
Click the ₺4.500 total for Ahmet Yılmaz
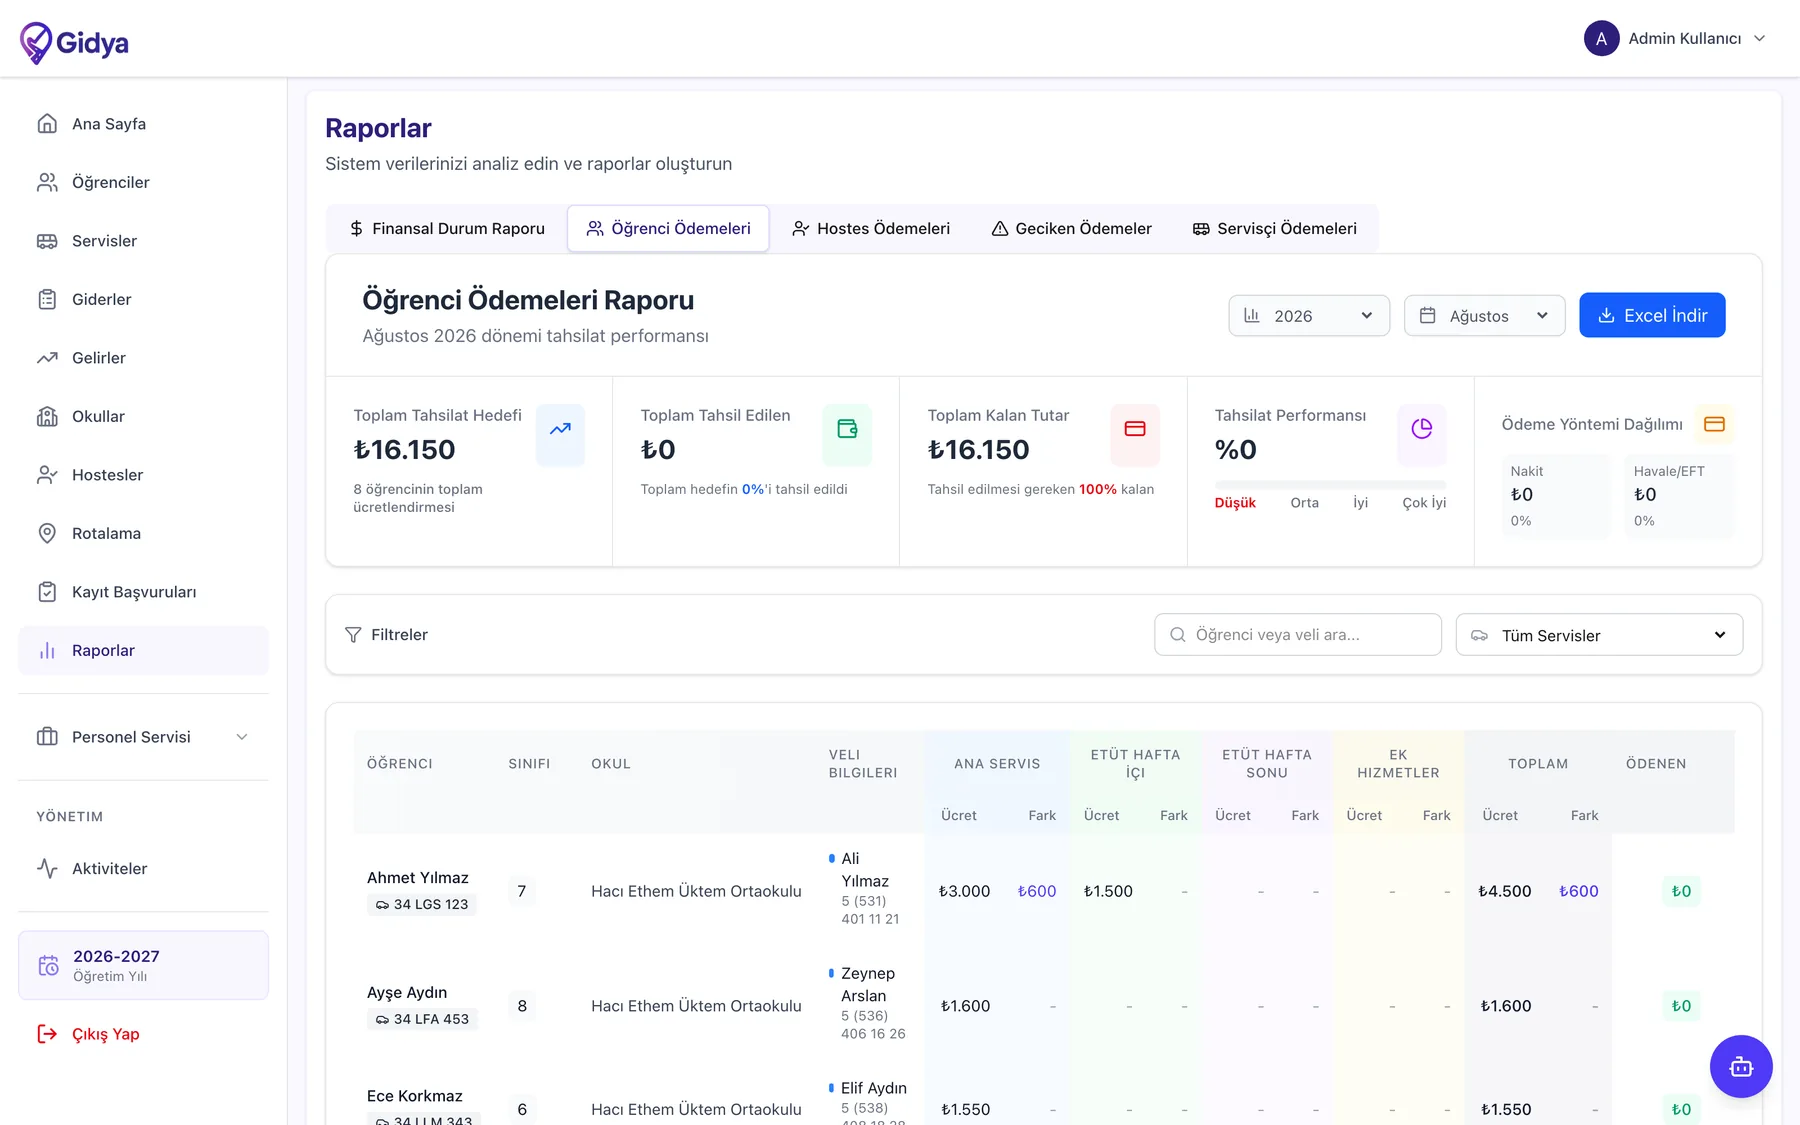coord(1505,891)
